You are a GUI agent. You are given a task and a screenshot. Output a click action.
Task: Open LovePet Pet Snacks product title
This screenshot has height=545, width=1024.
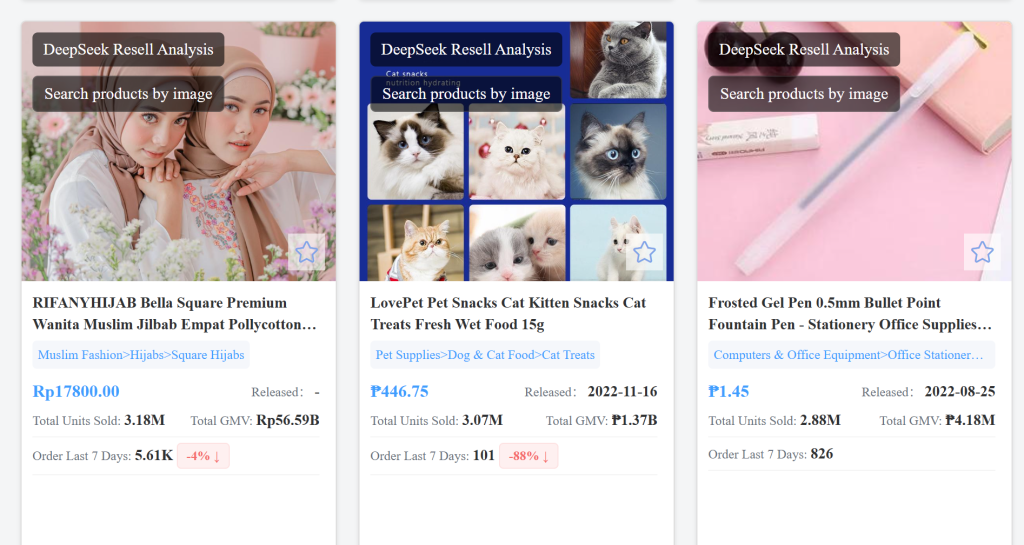coord(508,313)
